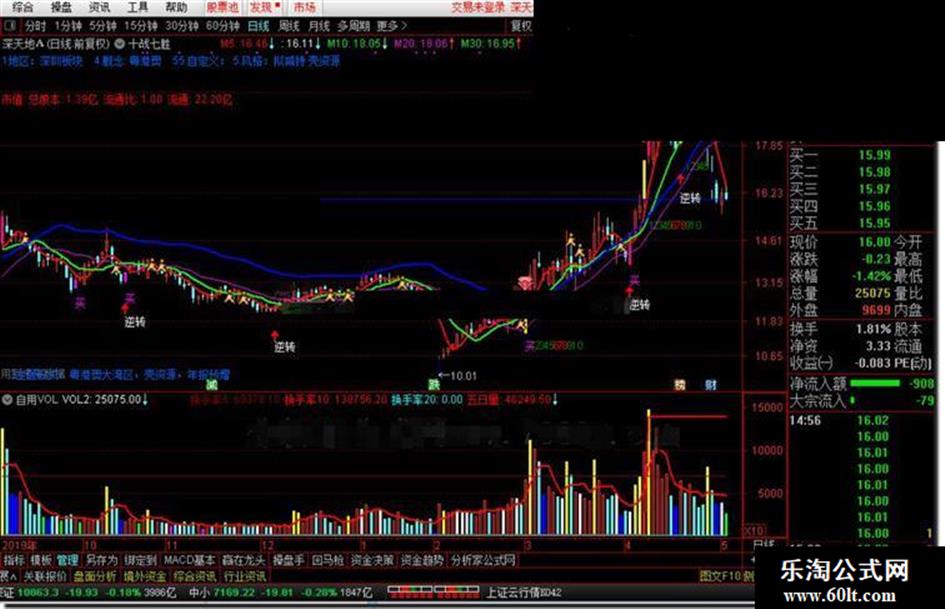The width and height of the screenshot is (945, 609).
Task: Open the 资讯 menu
Action: pos(99,7)
